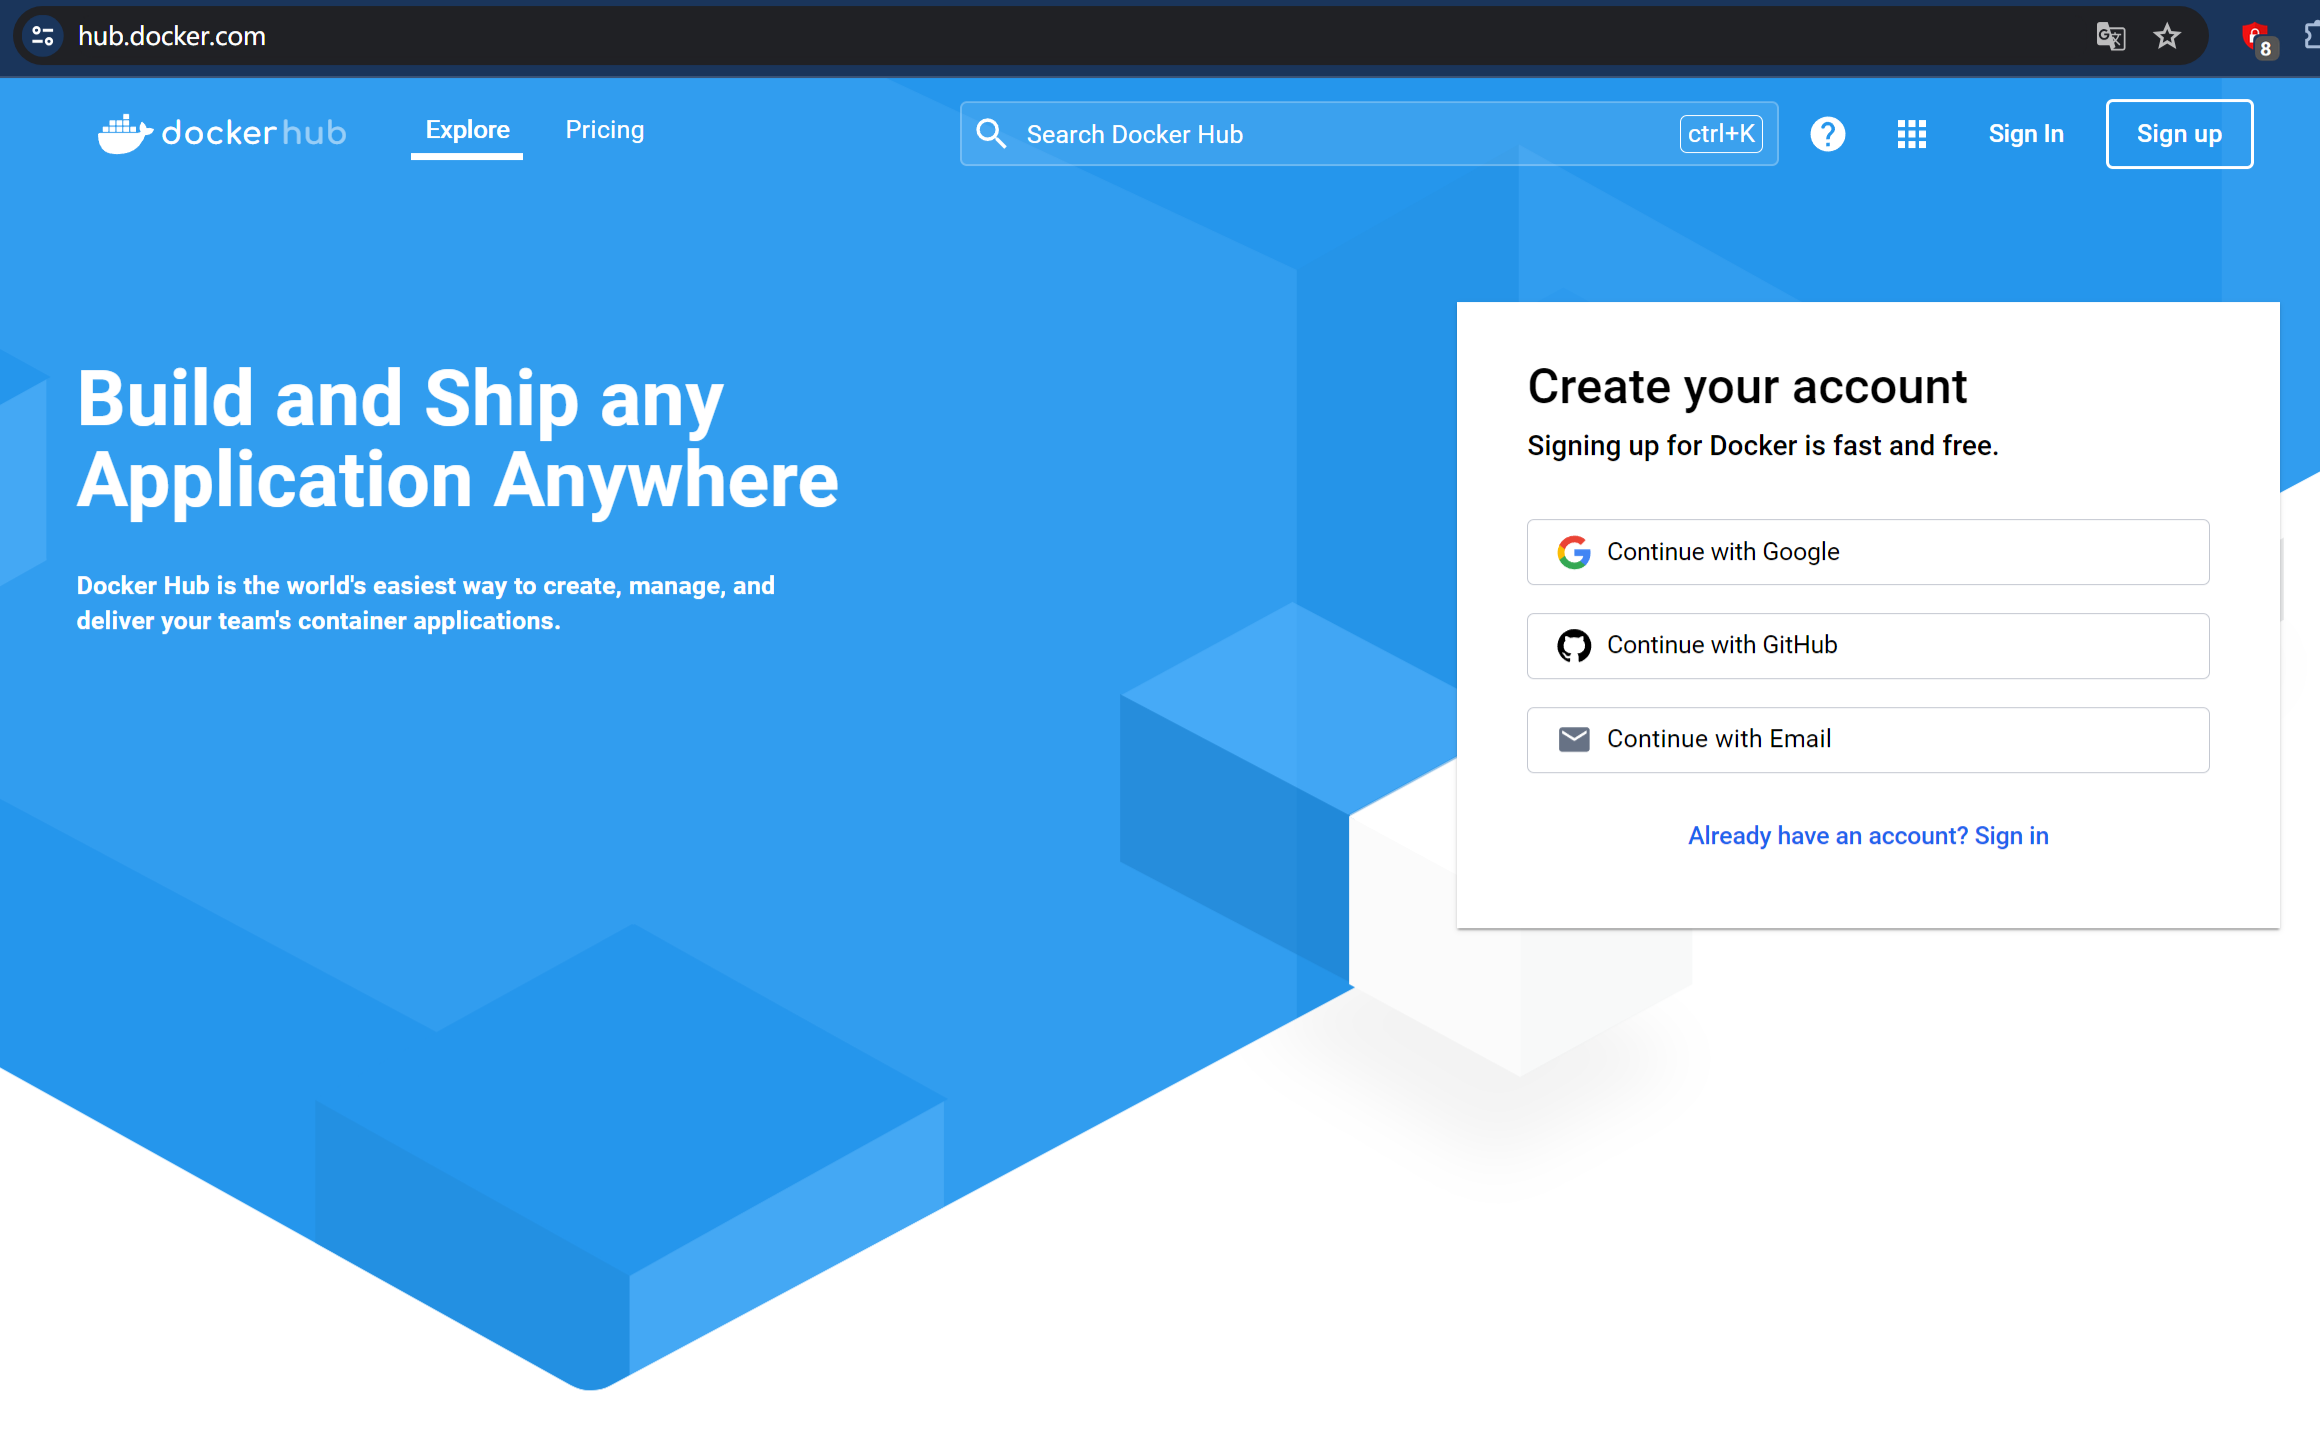This screenshot has height=1434, width=2320.
Task: Click the search magnifier icon
Action: point(991,134)
